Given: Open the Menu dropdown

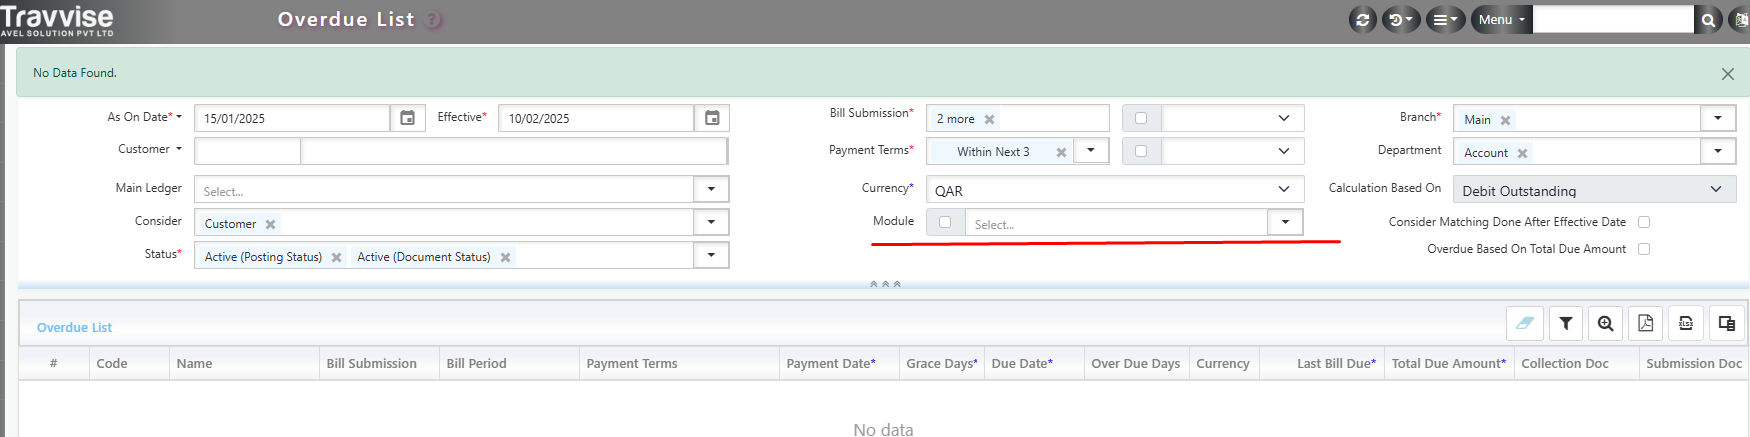Looking at the screenshot, I should click(1501, 19).
